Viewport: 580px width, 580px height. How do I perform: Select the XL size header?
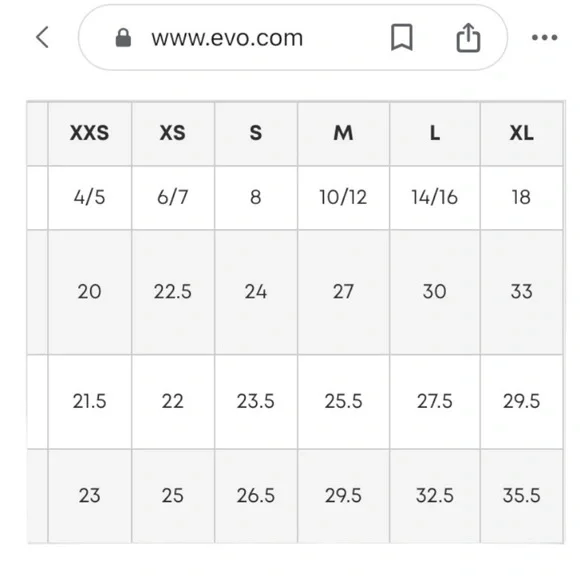522,133
